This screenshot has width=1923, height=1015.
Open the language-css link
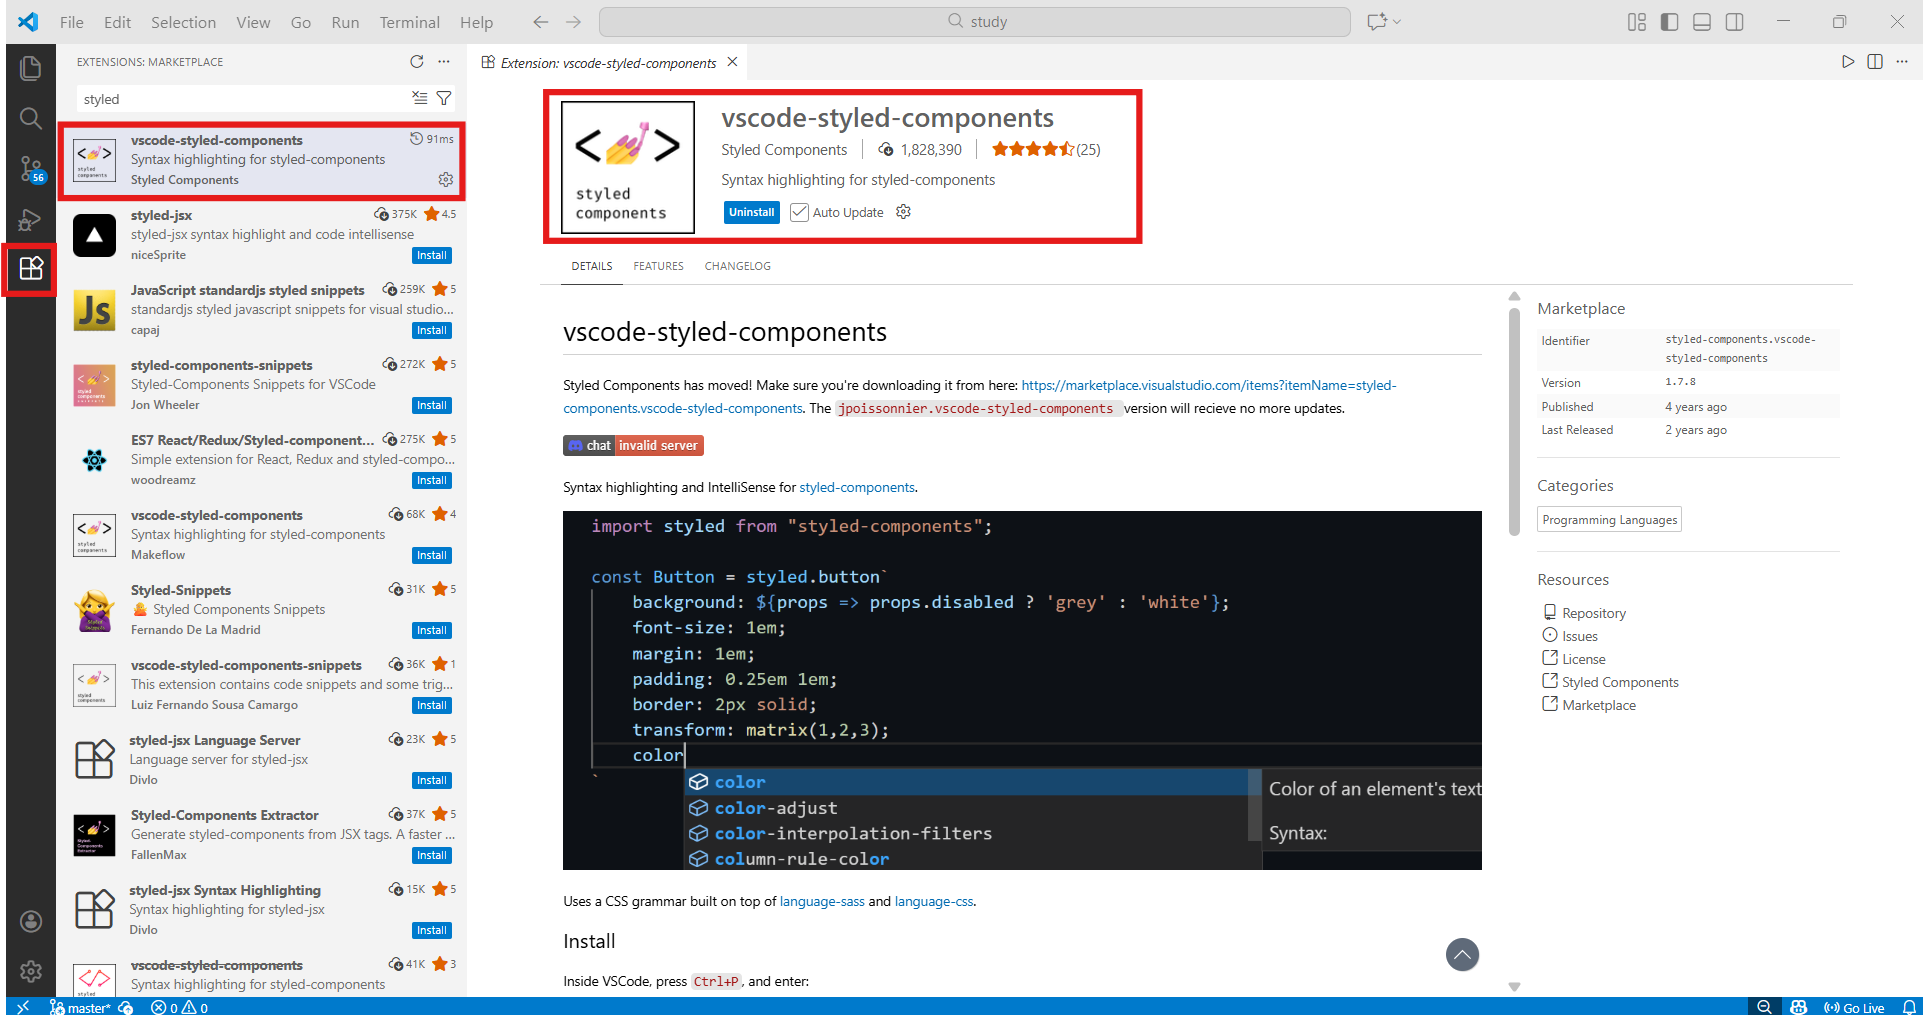(934, 901)
